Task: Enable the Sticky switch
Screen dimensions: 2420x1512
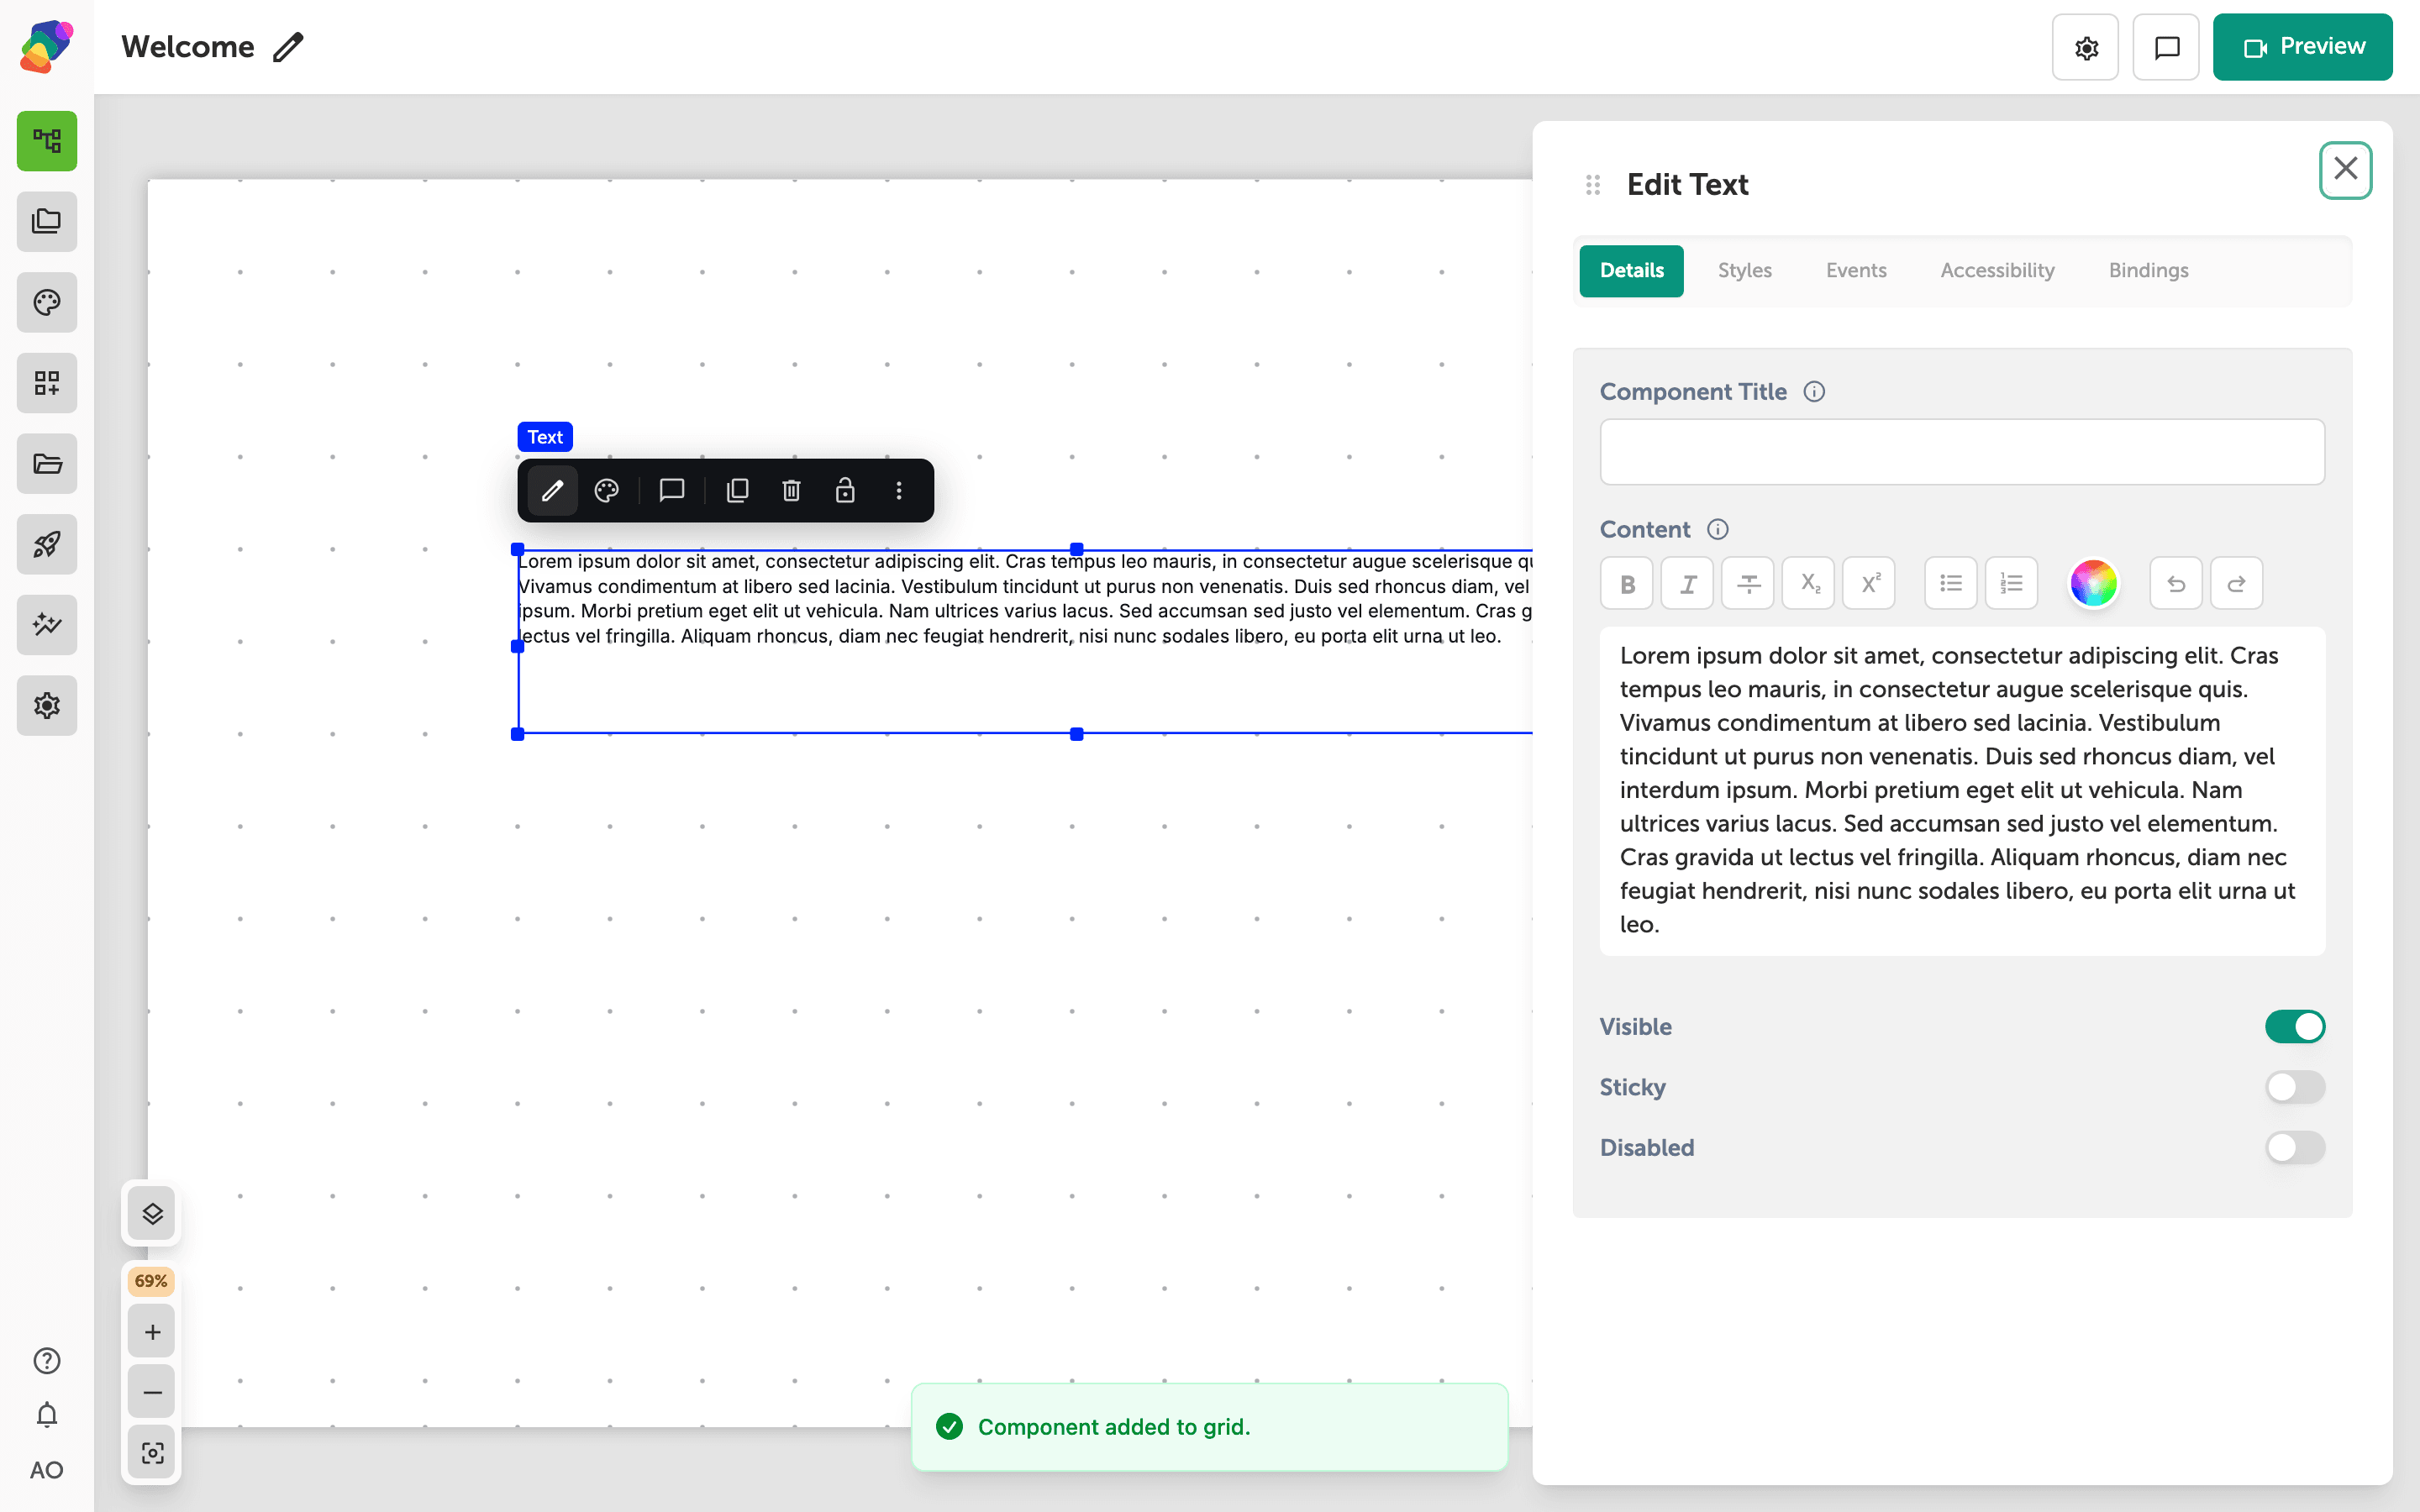Action: tap(2295, 1087)
